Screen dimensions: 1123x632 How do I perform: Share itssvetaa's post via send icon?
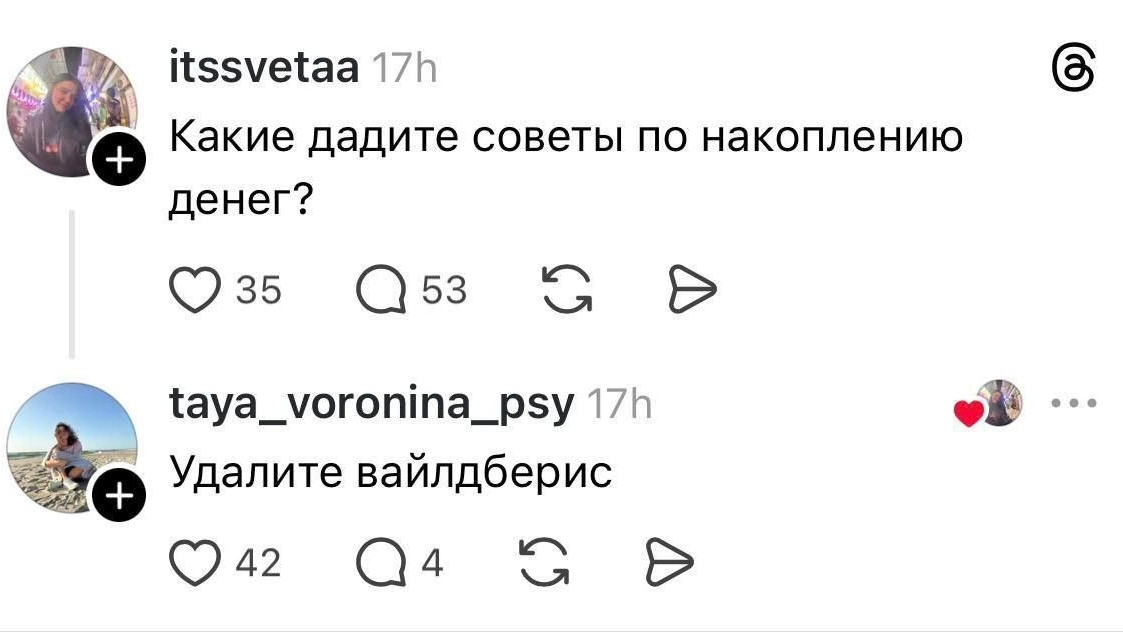[x=692, y=290]
